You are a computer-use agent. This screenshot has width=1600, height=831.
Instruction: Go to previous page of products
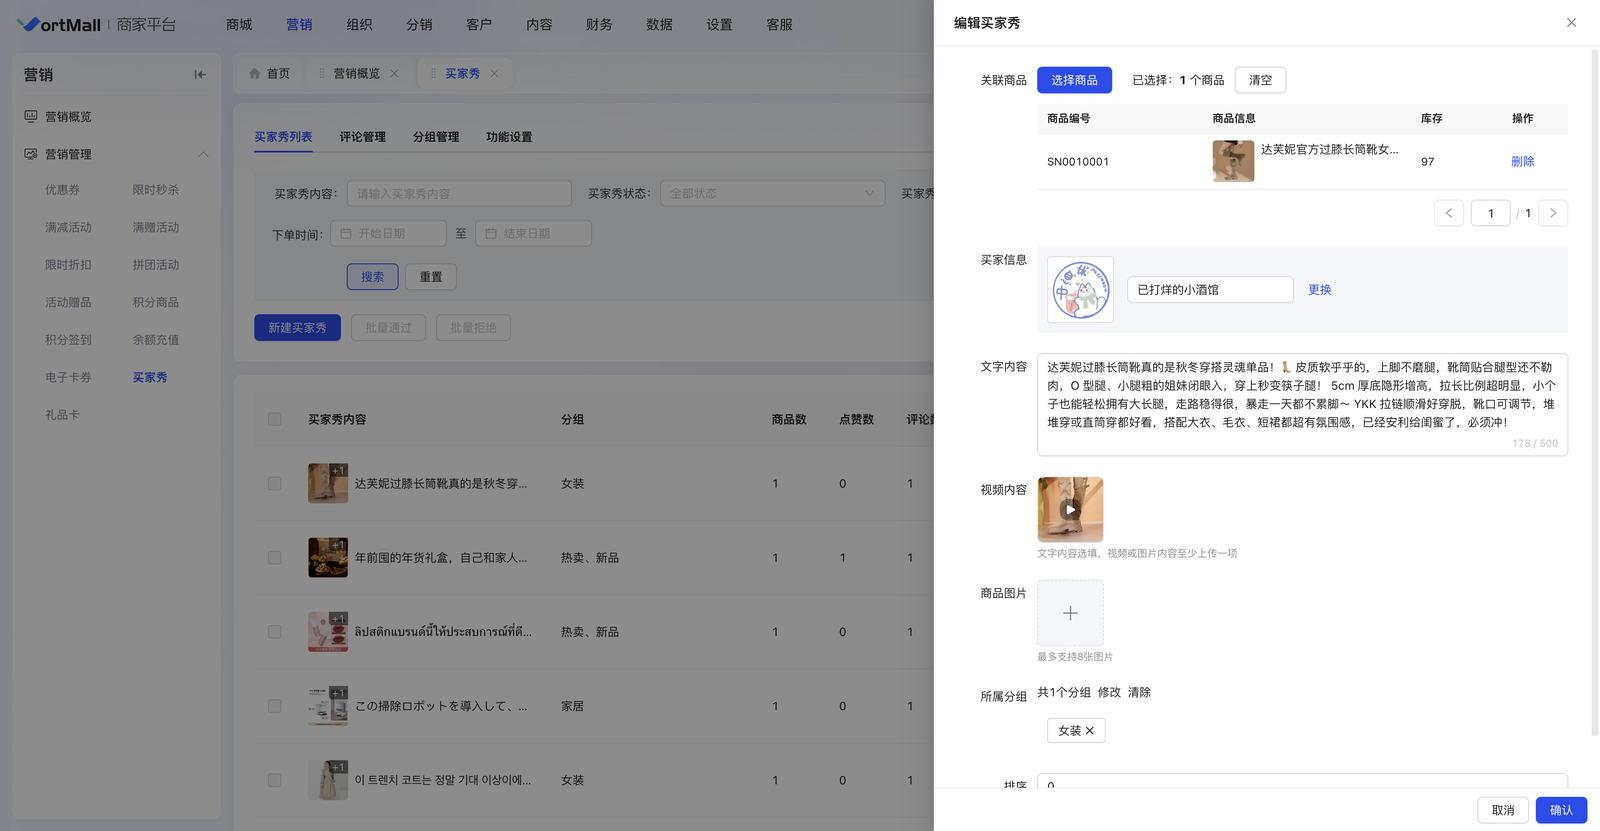tap(1448, 213)
